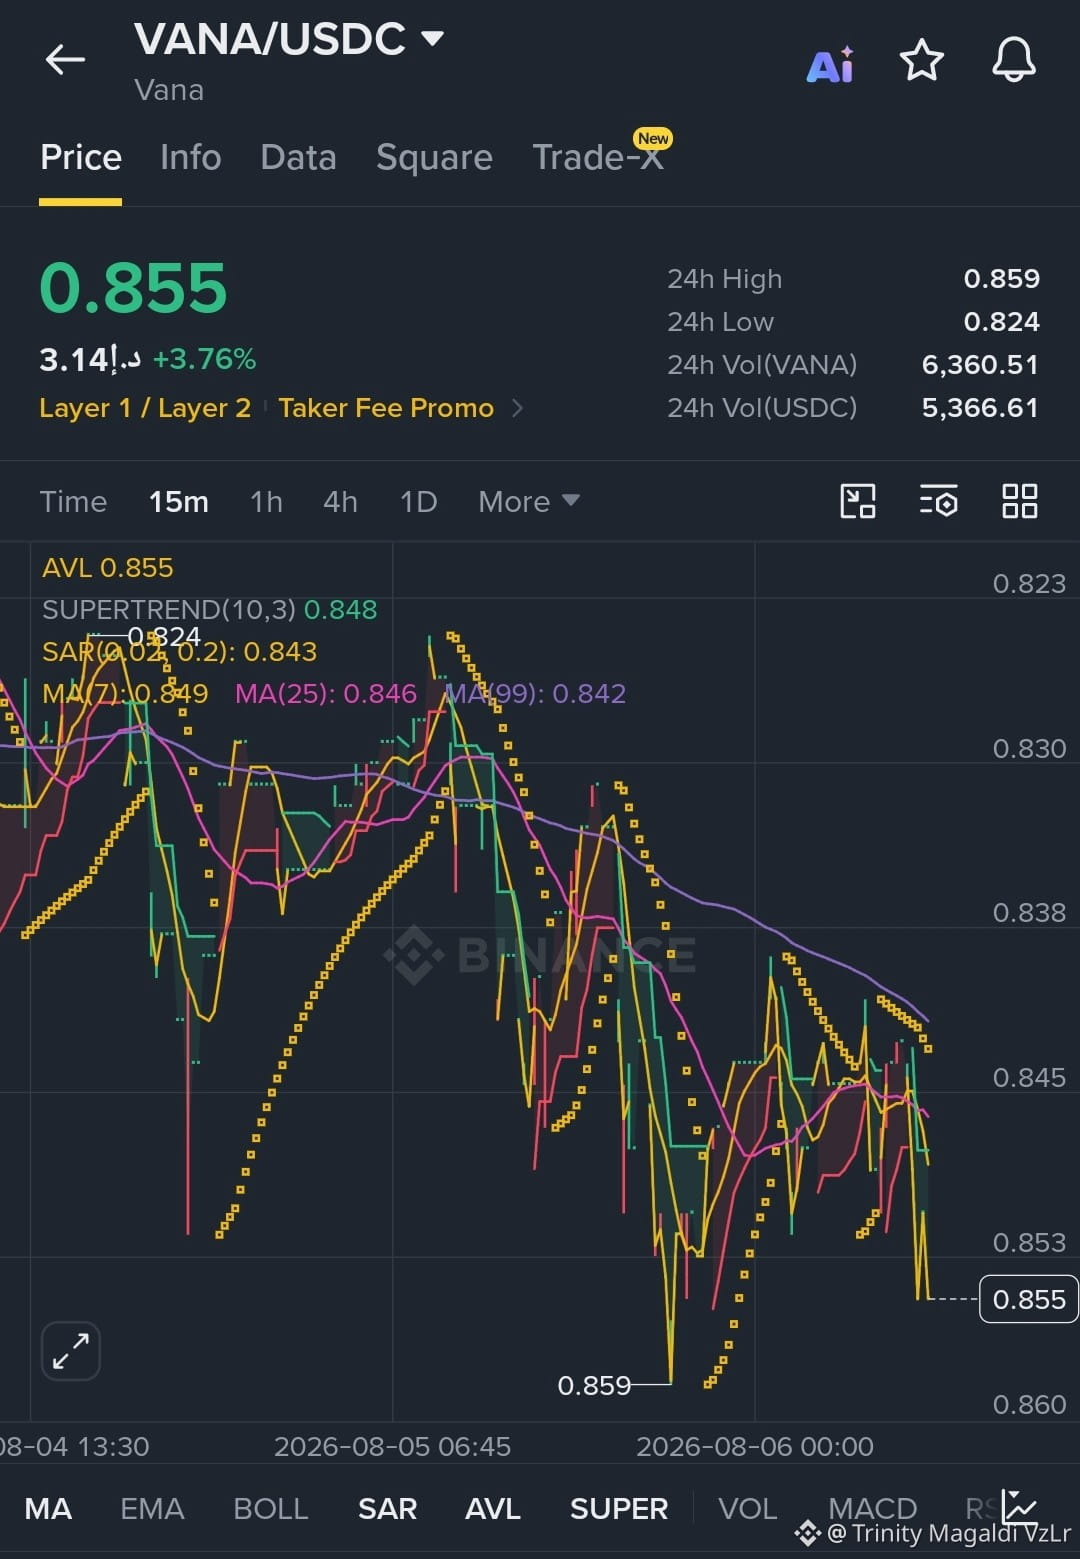Open the AI assistant icon
Screen dimensions: 1080x1559
[x=830, y=64]
